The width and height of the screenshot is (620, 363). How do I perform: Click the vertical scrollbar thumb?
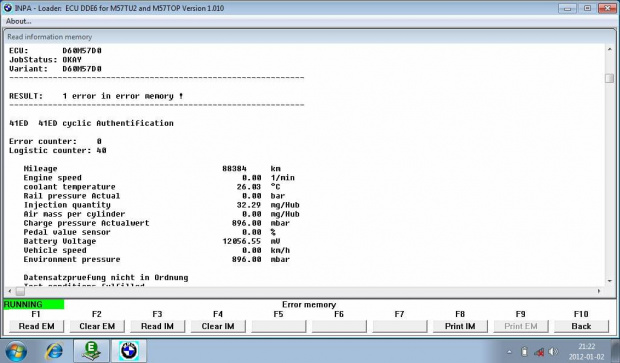(609, 78)
